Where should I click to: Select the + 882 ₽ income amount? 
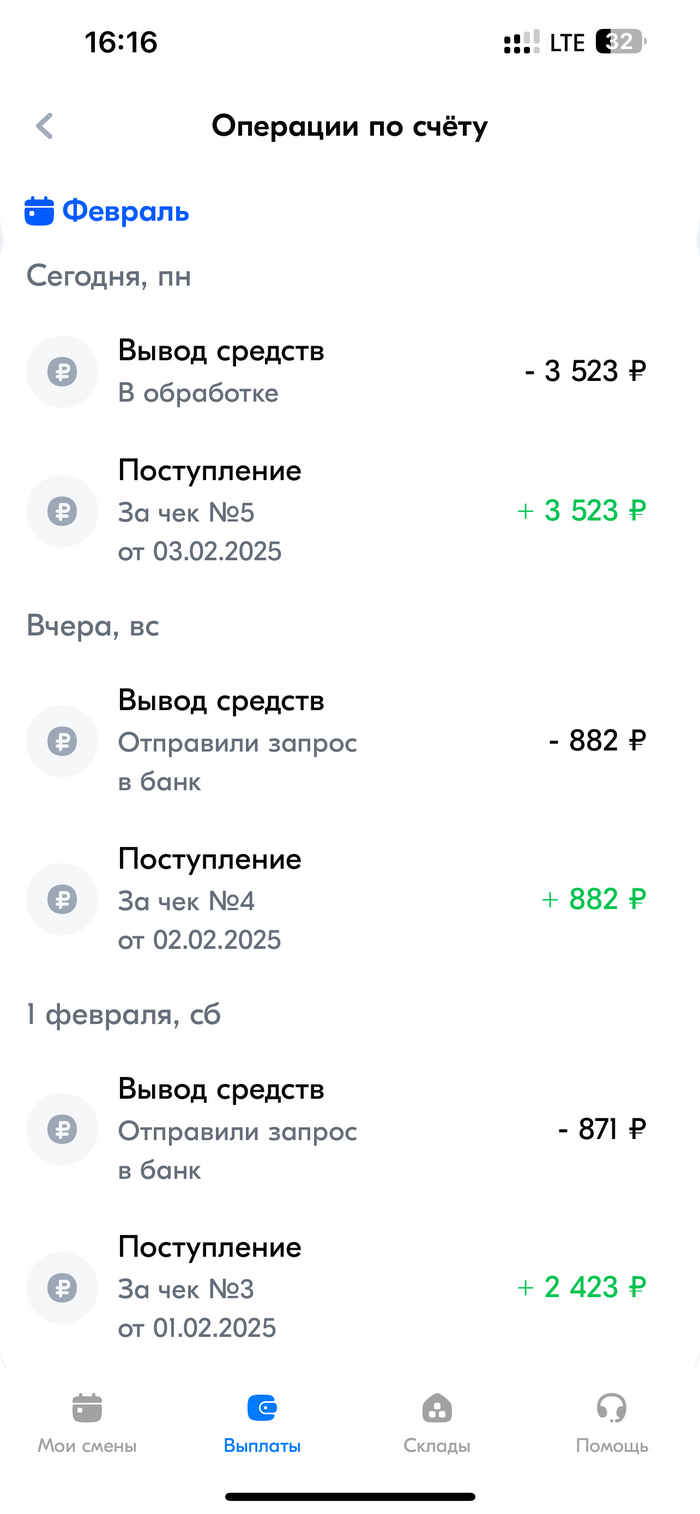pos(593,899)
